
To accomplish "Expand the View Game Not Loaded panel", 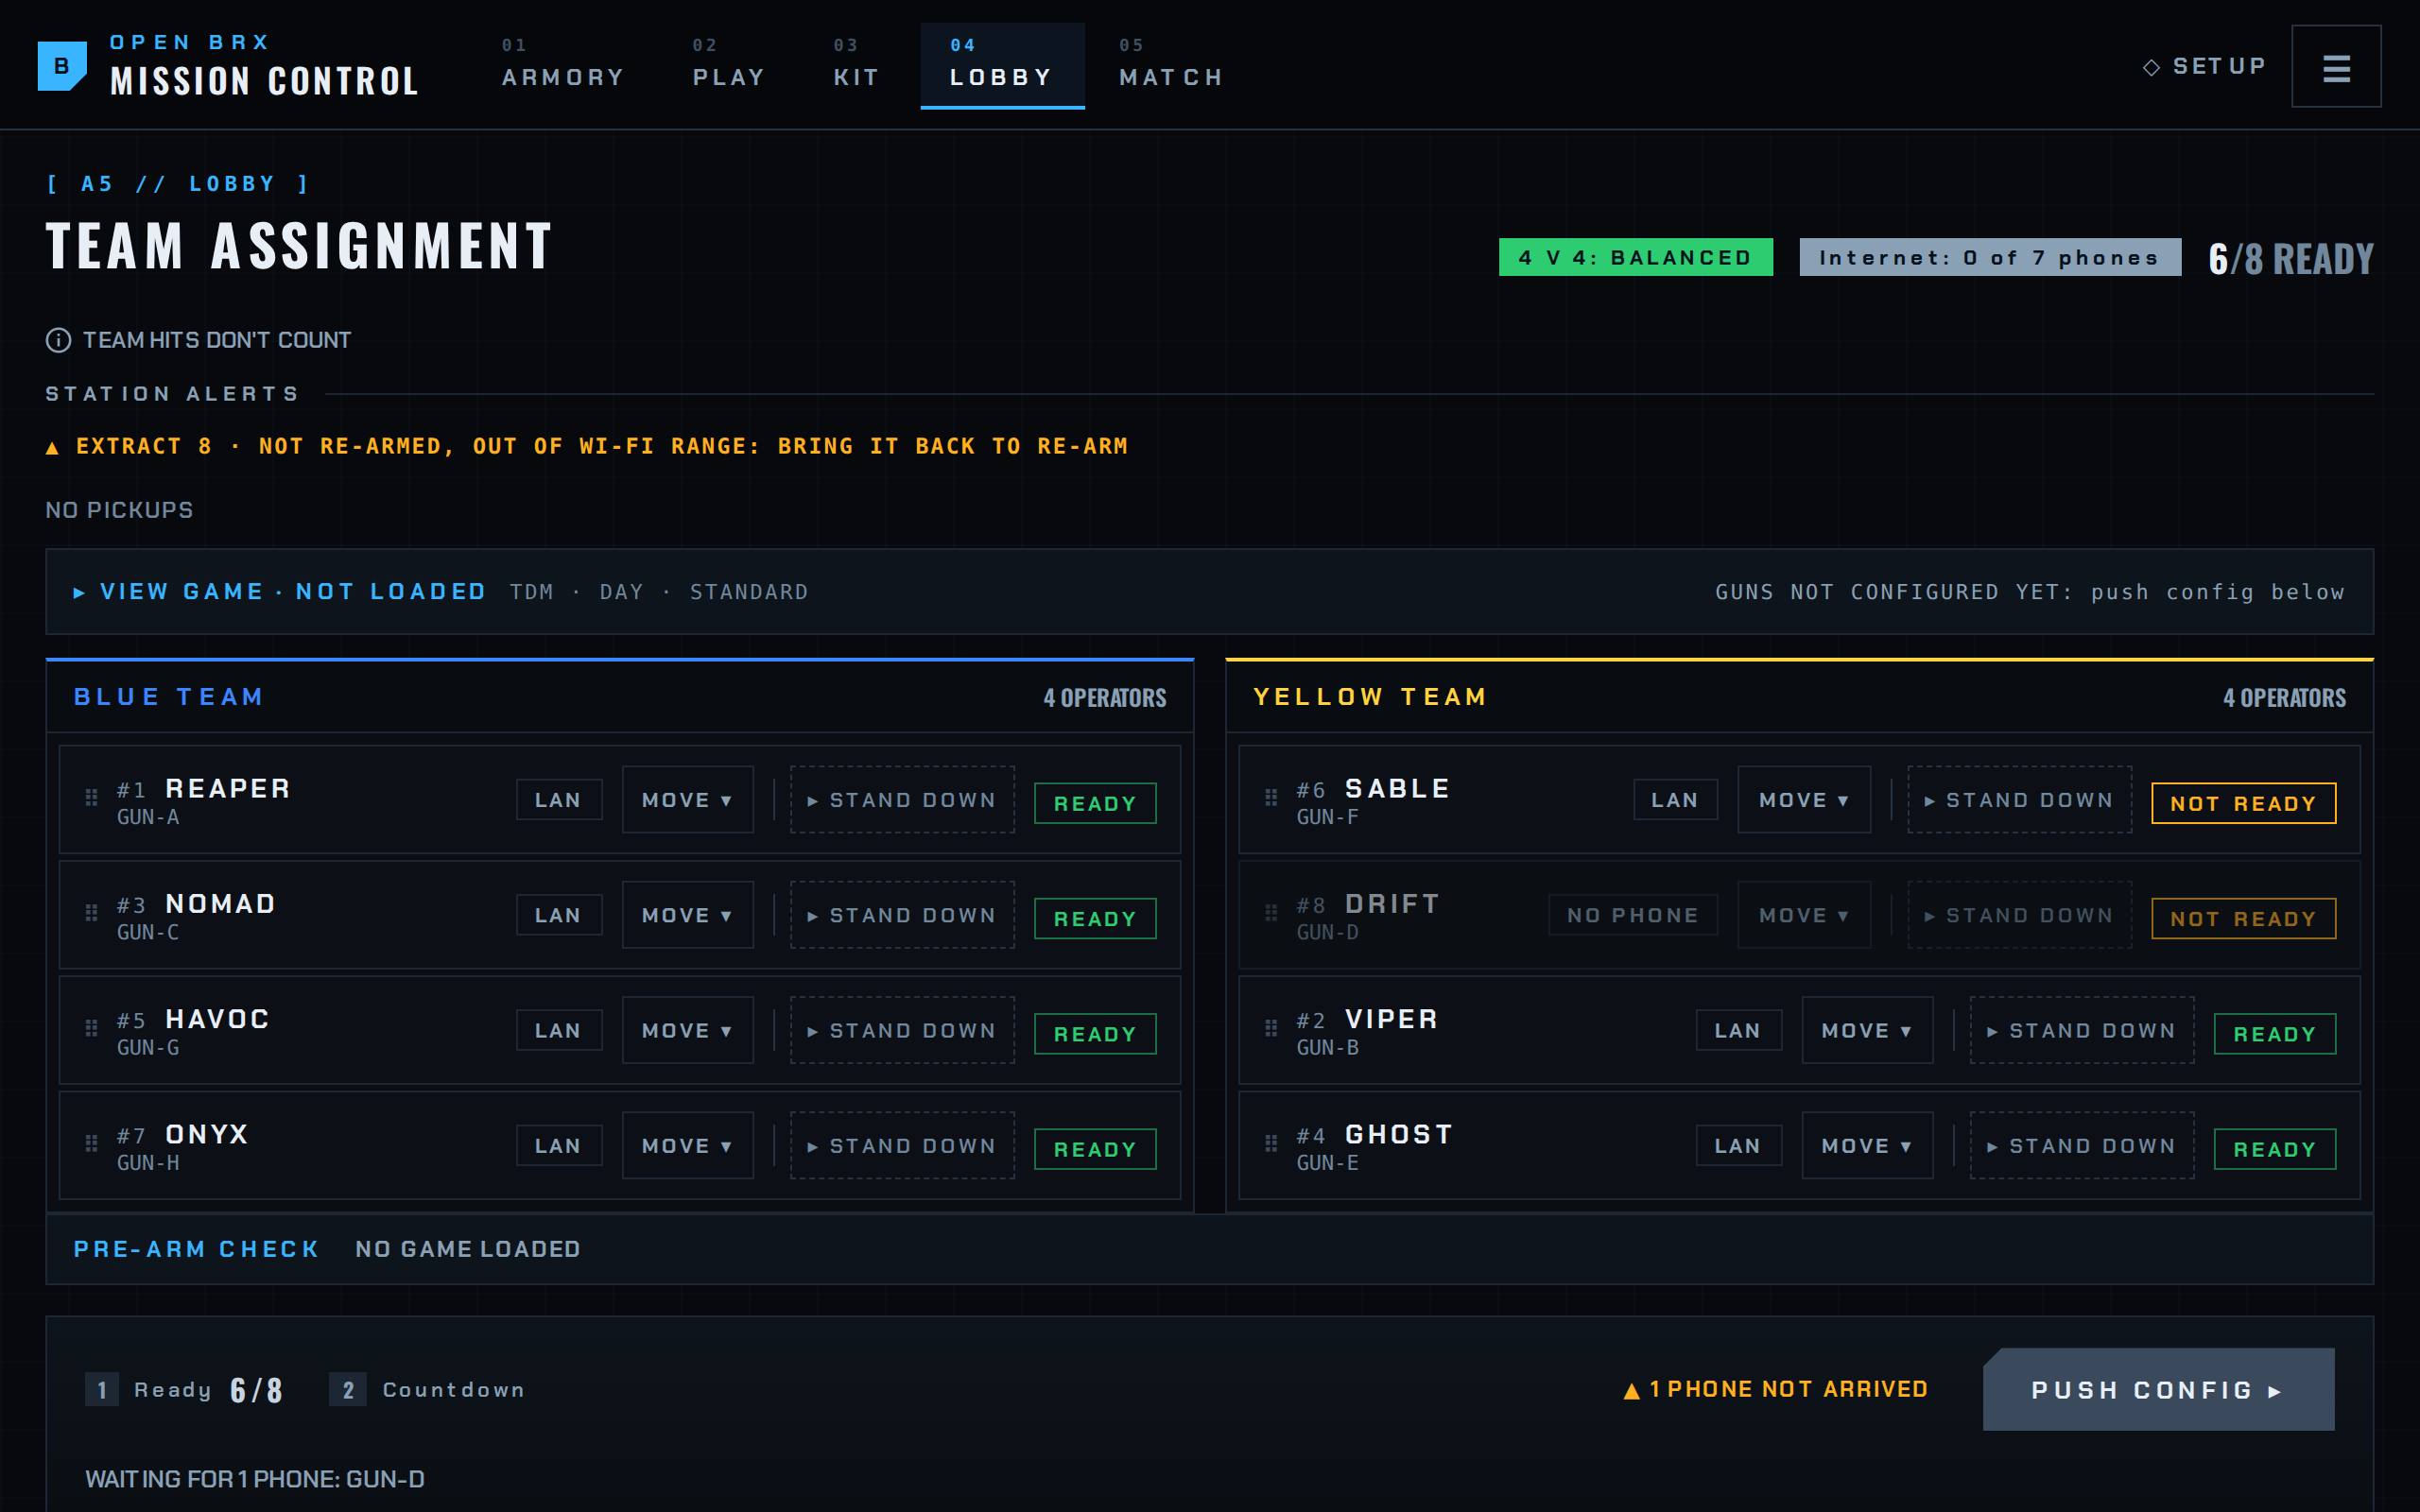I will click(x=1209, y=591).
